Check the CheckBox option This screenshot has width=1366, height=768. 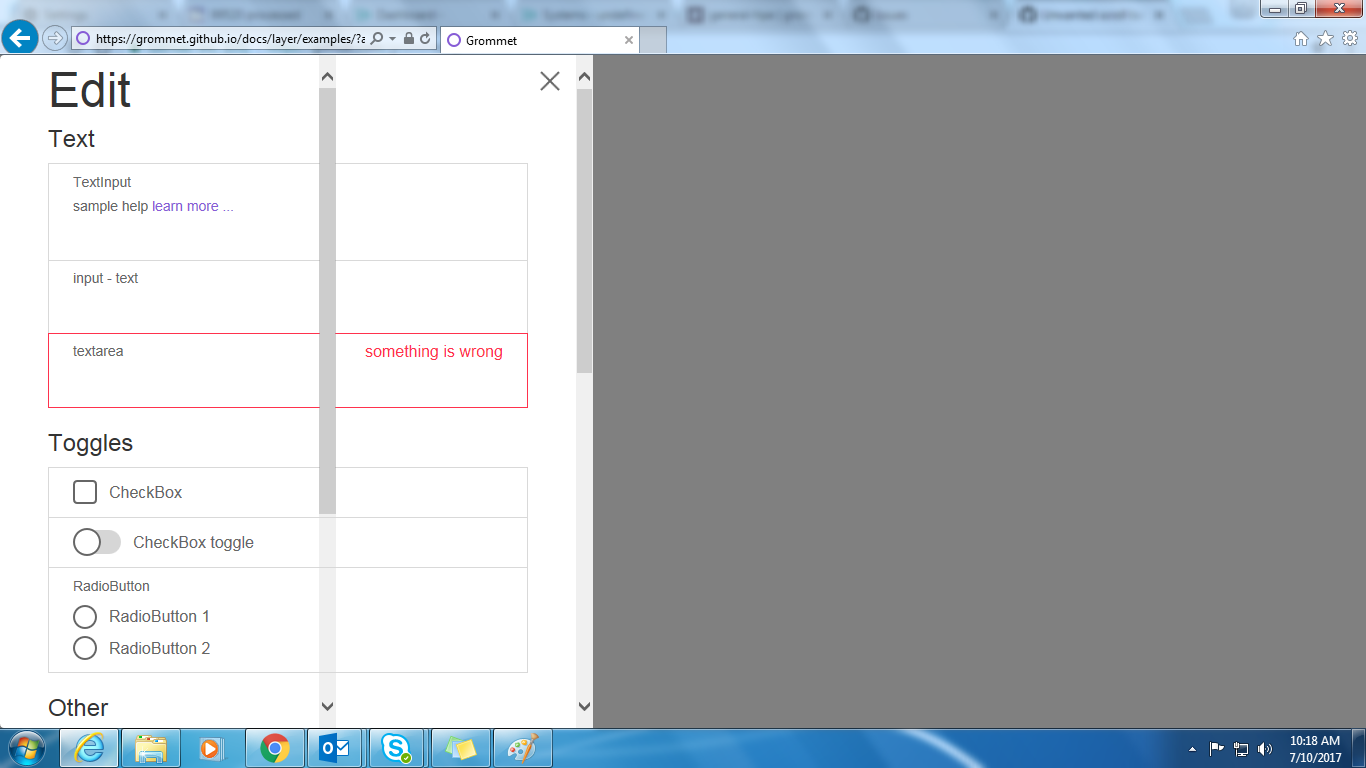tap(85, 492)
